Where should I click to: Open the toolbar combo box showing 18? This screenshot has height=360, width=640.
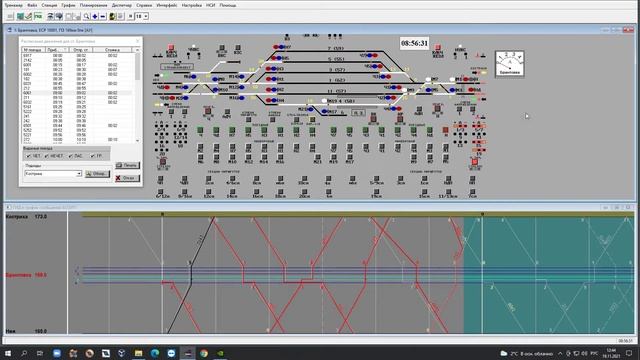click(142, 16)
